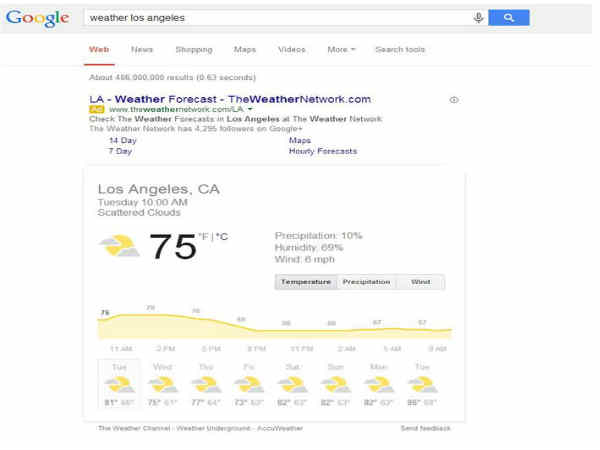Open the Search tools options

click(x=400, y=49)
